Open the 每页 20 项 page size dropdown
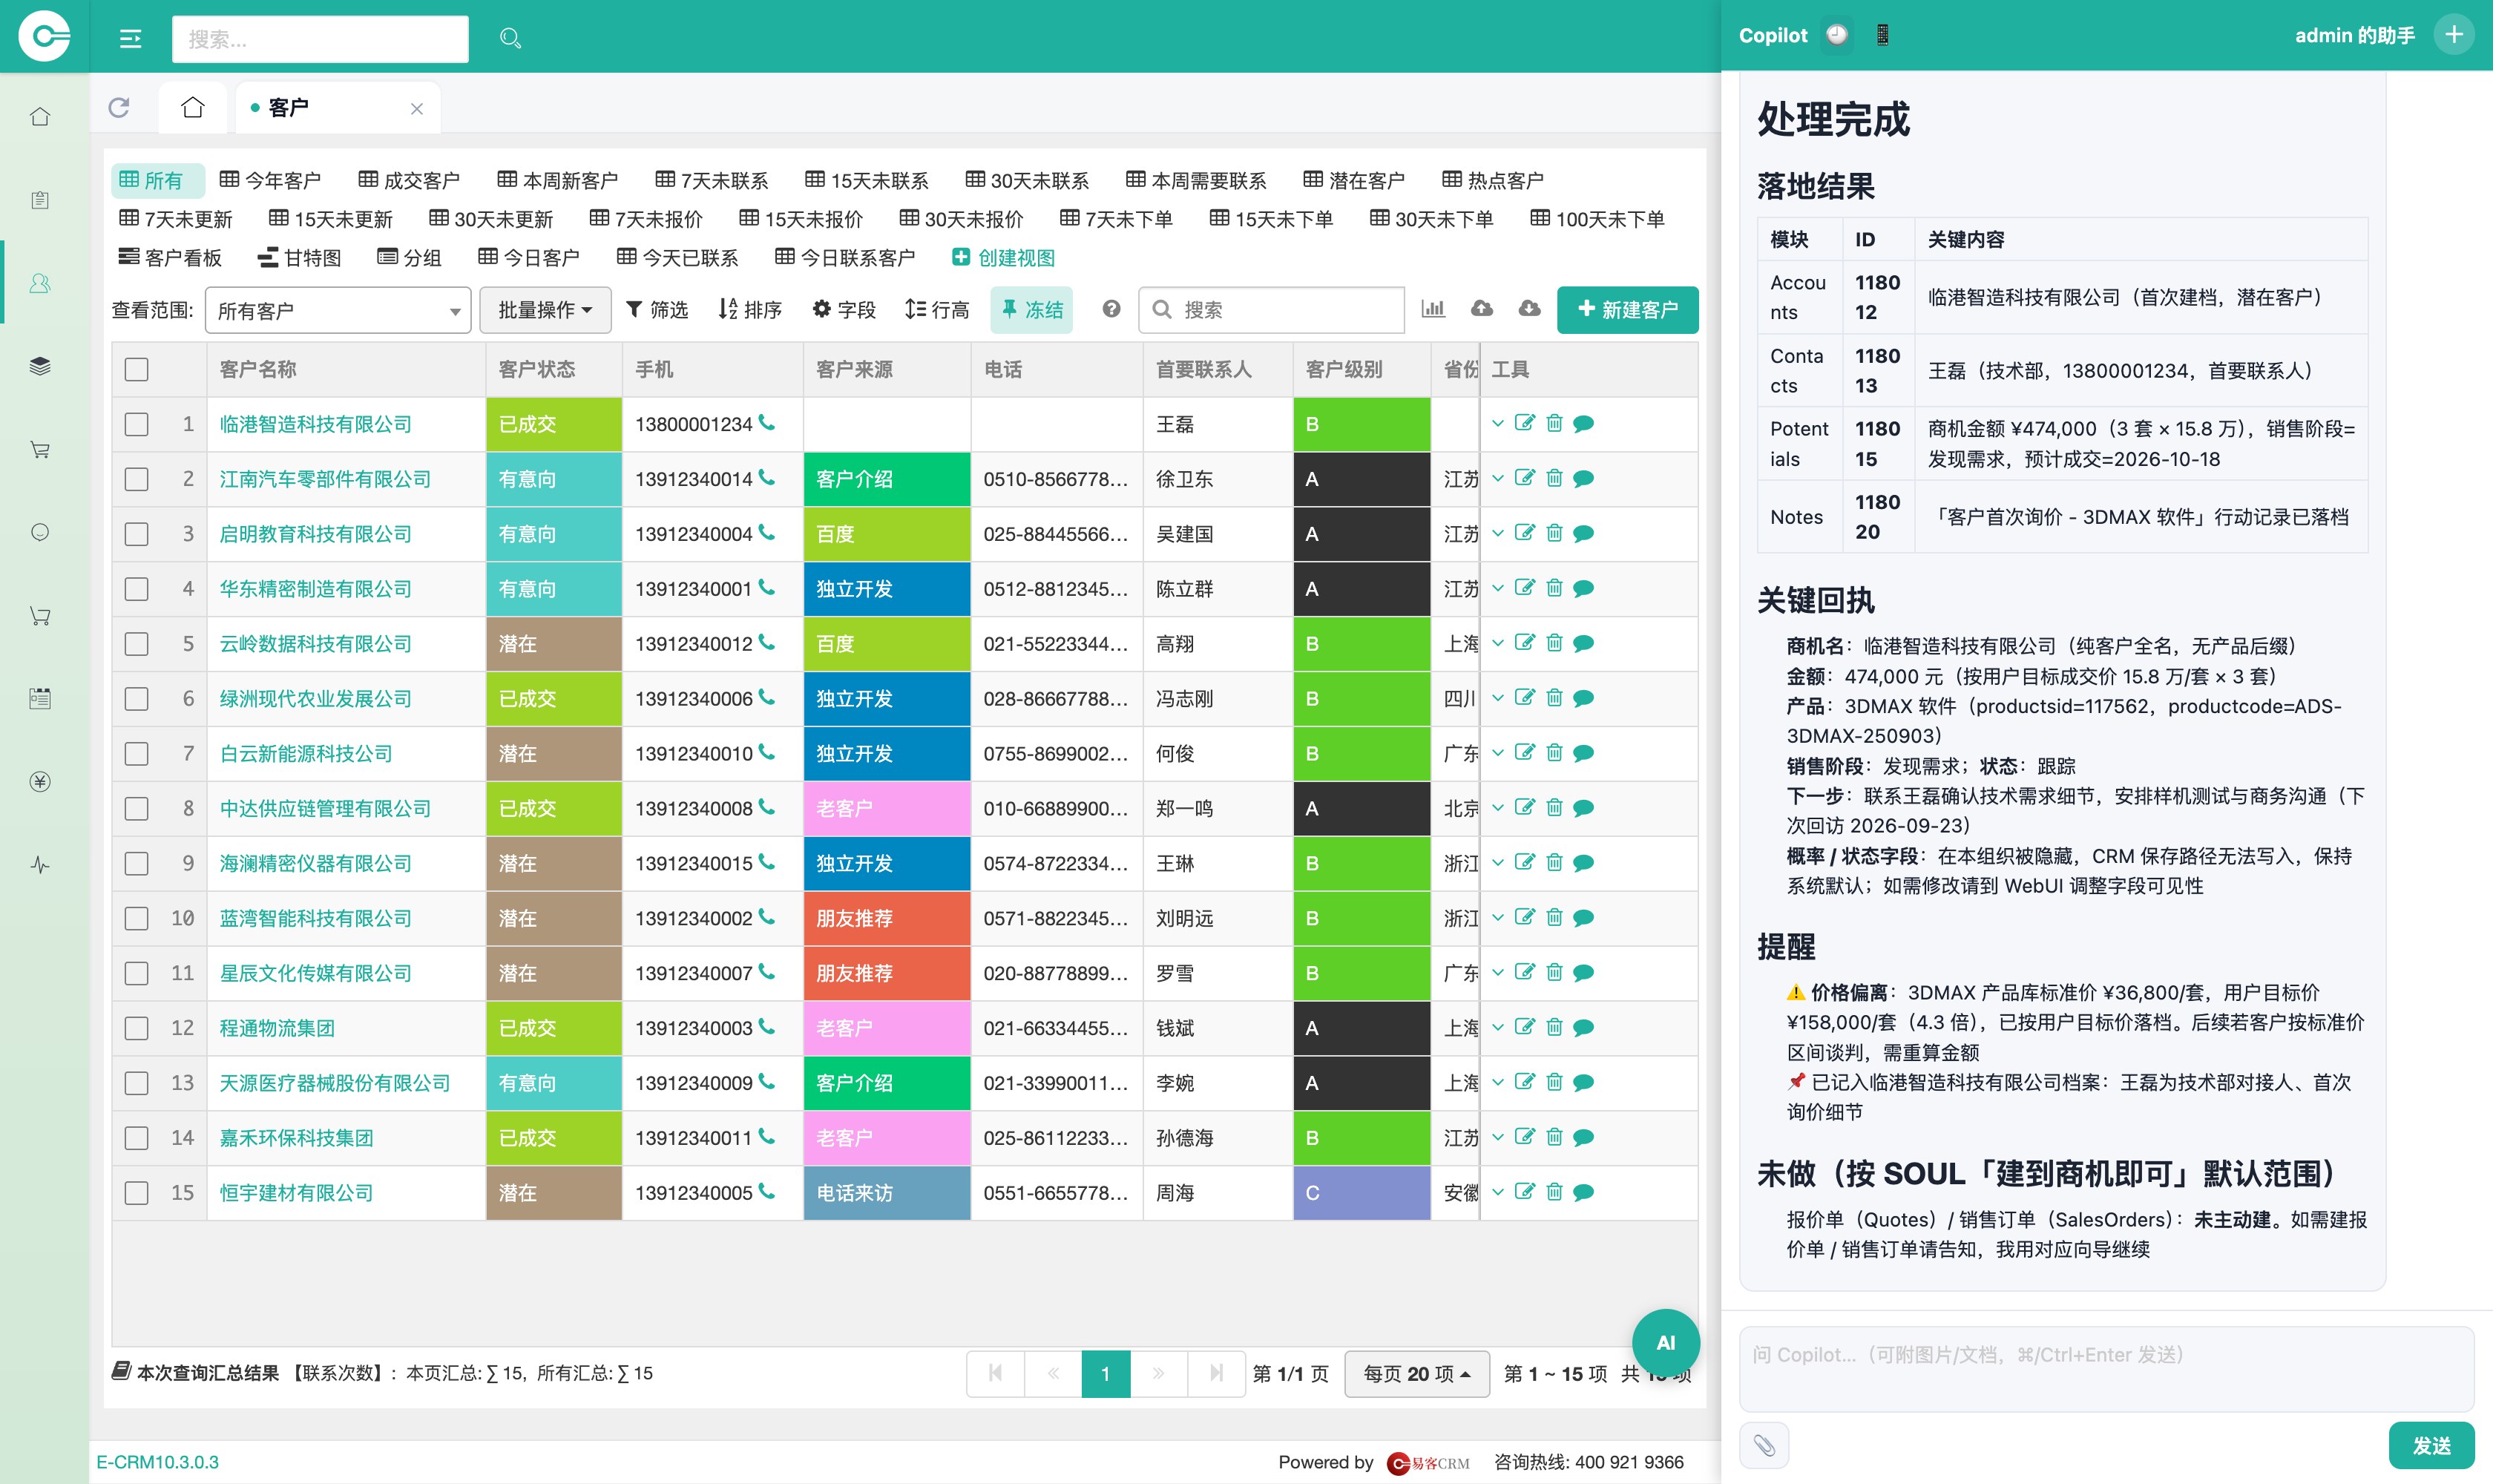This screenshot has width=2493, height=1484. tap(1416, 1374)
